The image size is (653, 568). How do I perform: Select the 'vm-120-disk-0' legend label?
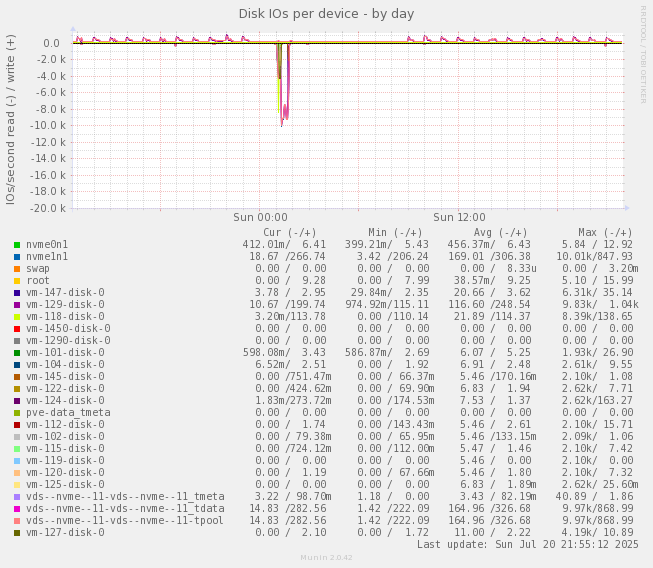point(65,473)
